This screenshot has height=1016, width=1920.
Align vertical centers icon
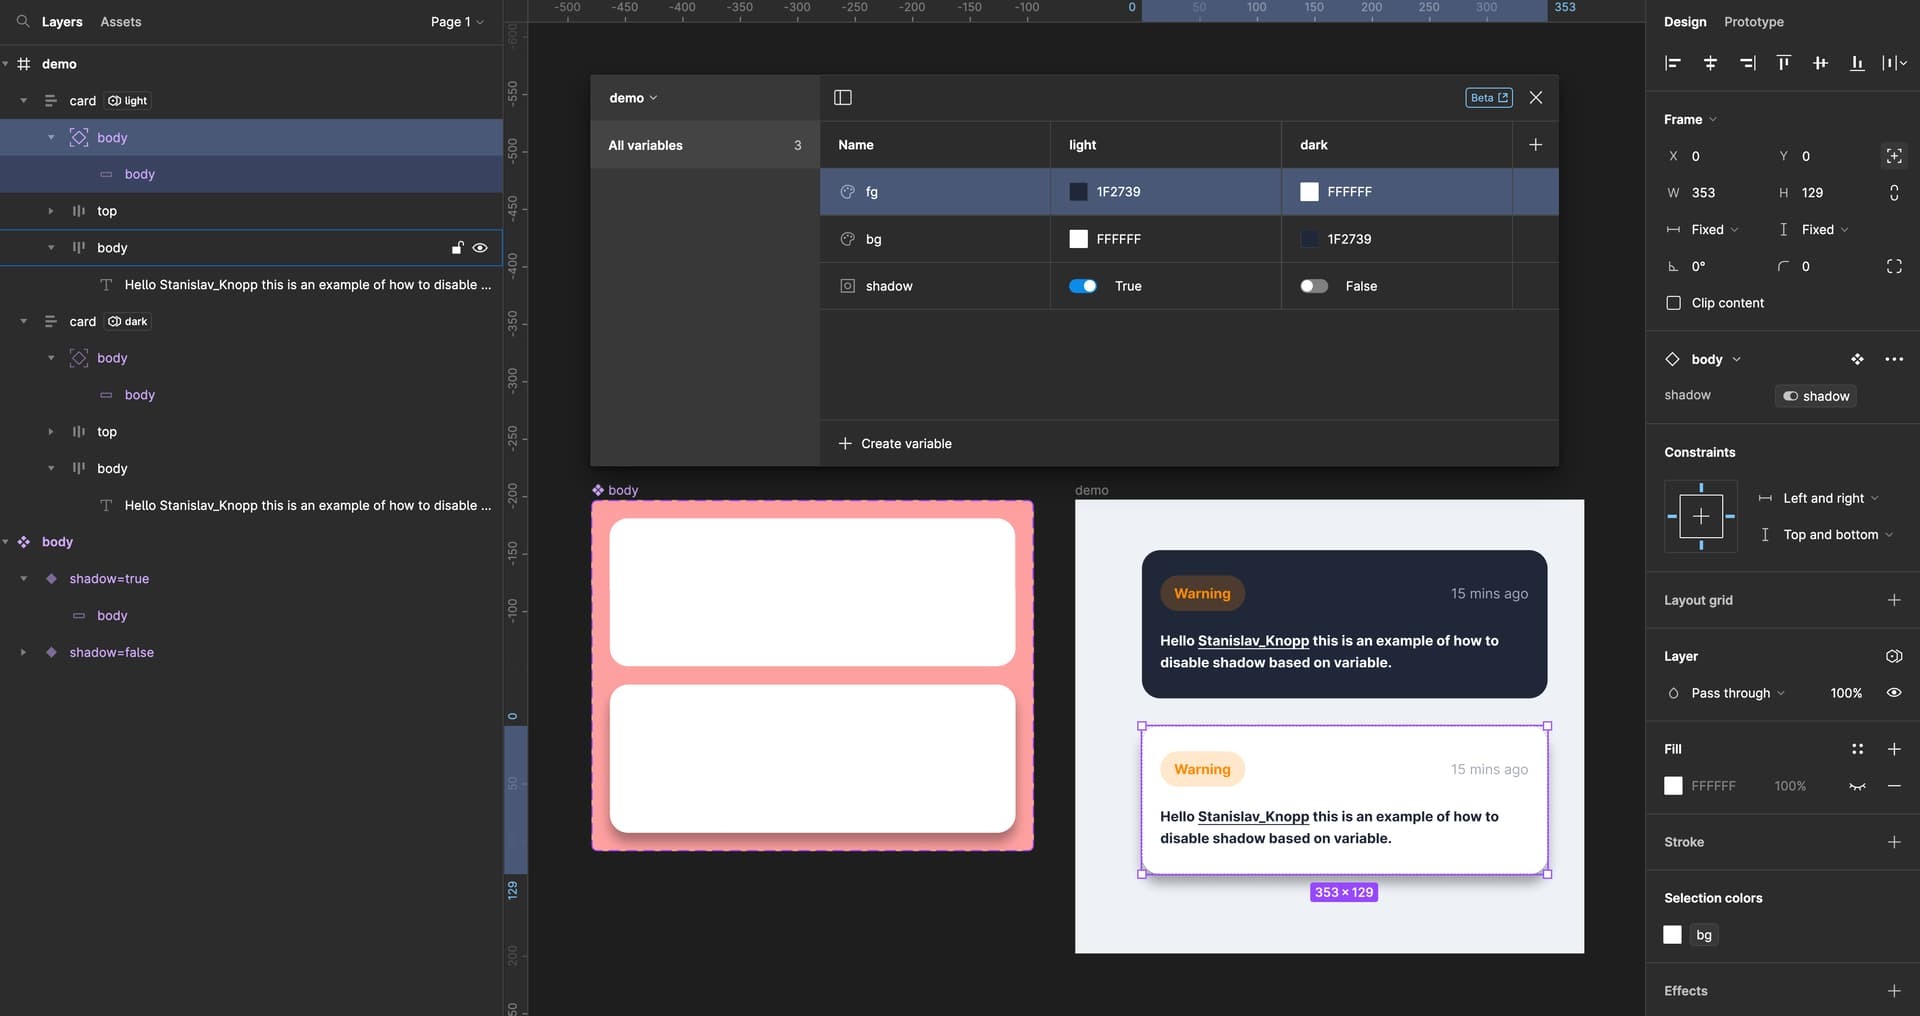1820,63
